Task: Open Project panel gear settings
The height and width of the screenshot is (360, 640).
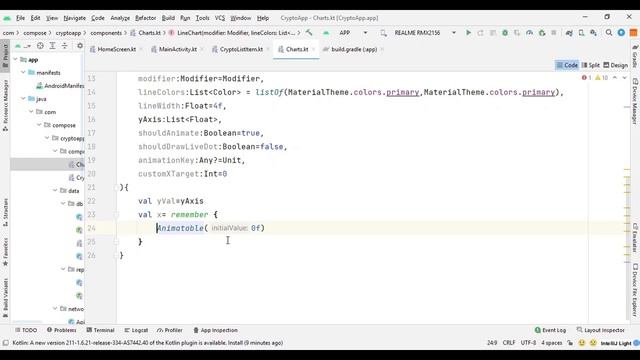Action: point(80,46)
